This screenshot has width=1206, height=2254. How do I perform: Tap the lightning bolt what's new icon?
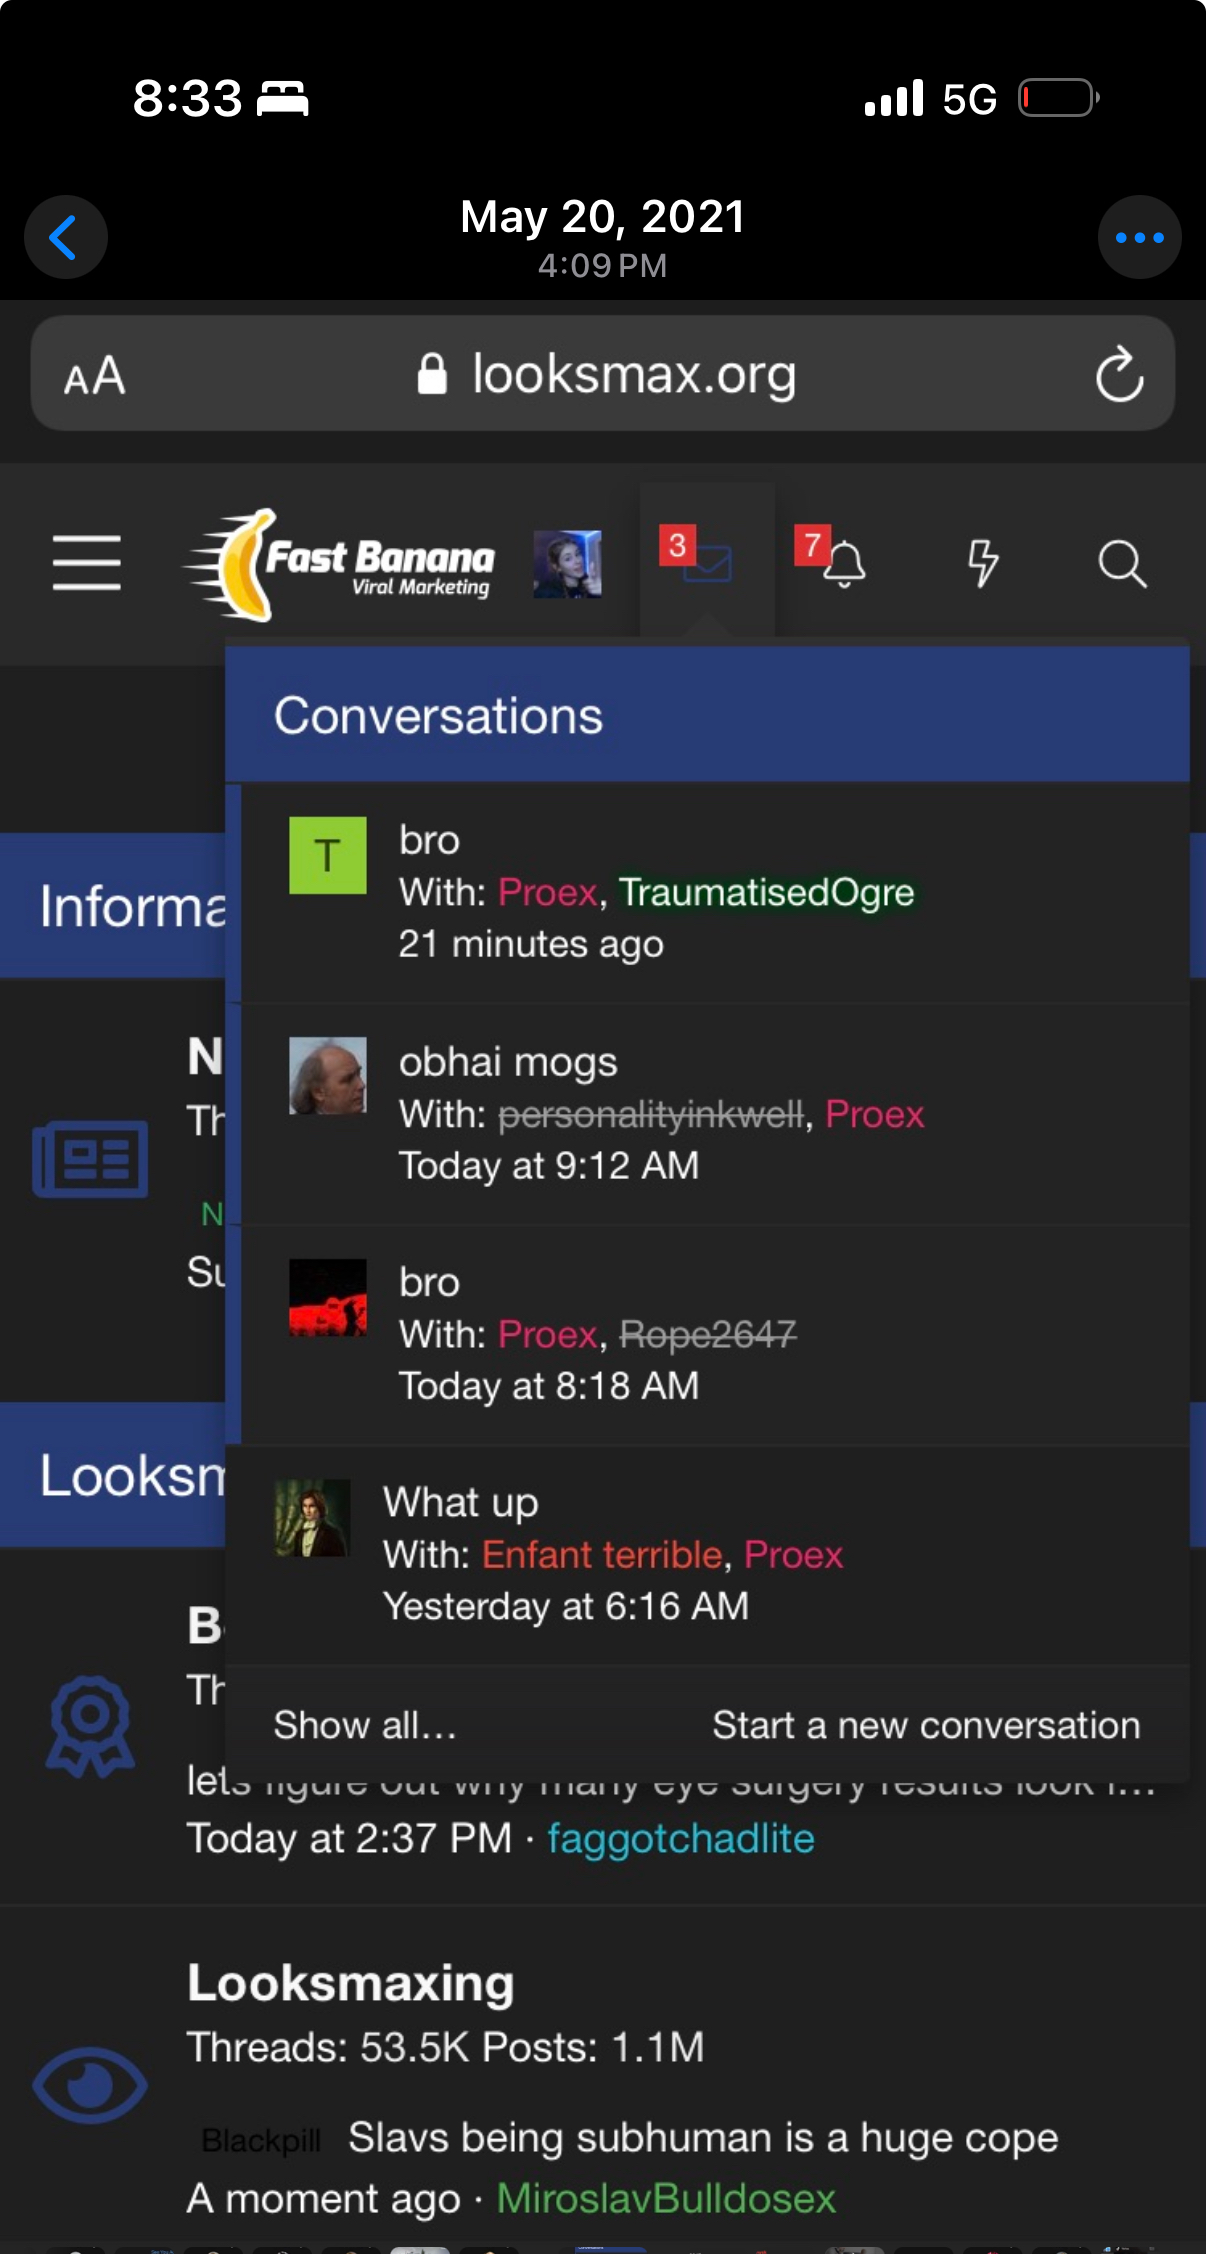[x=983, y=562]
